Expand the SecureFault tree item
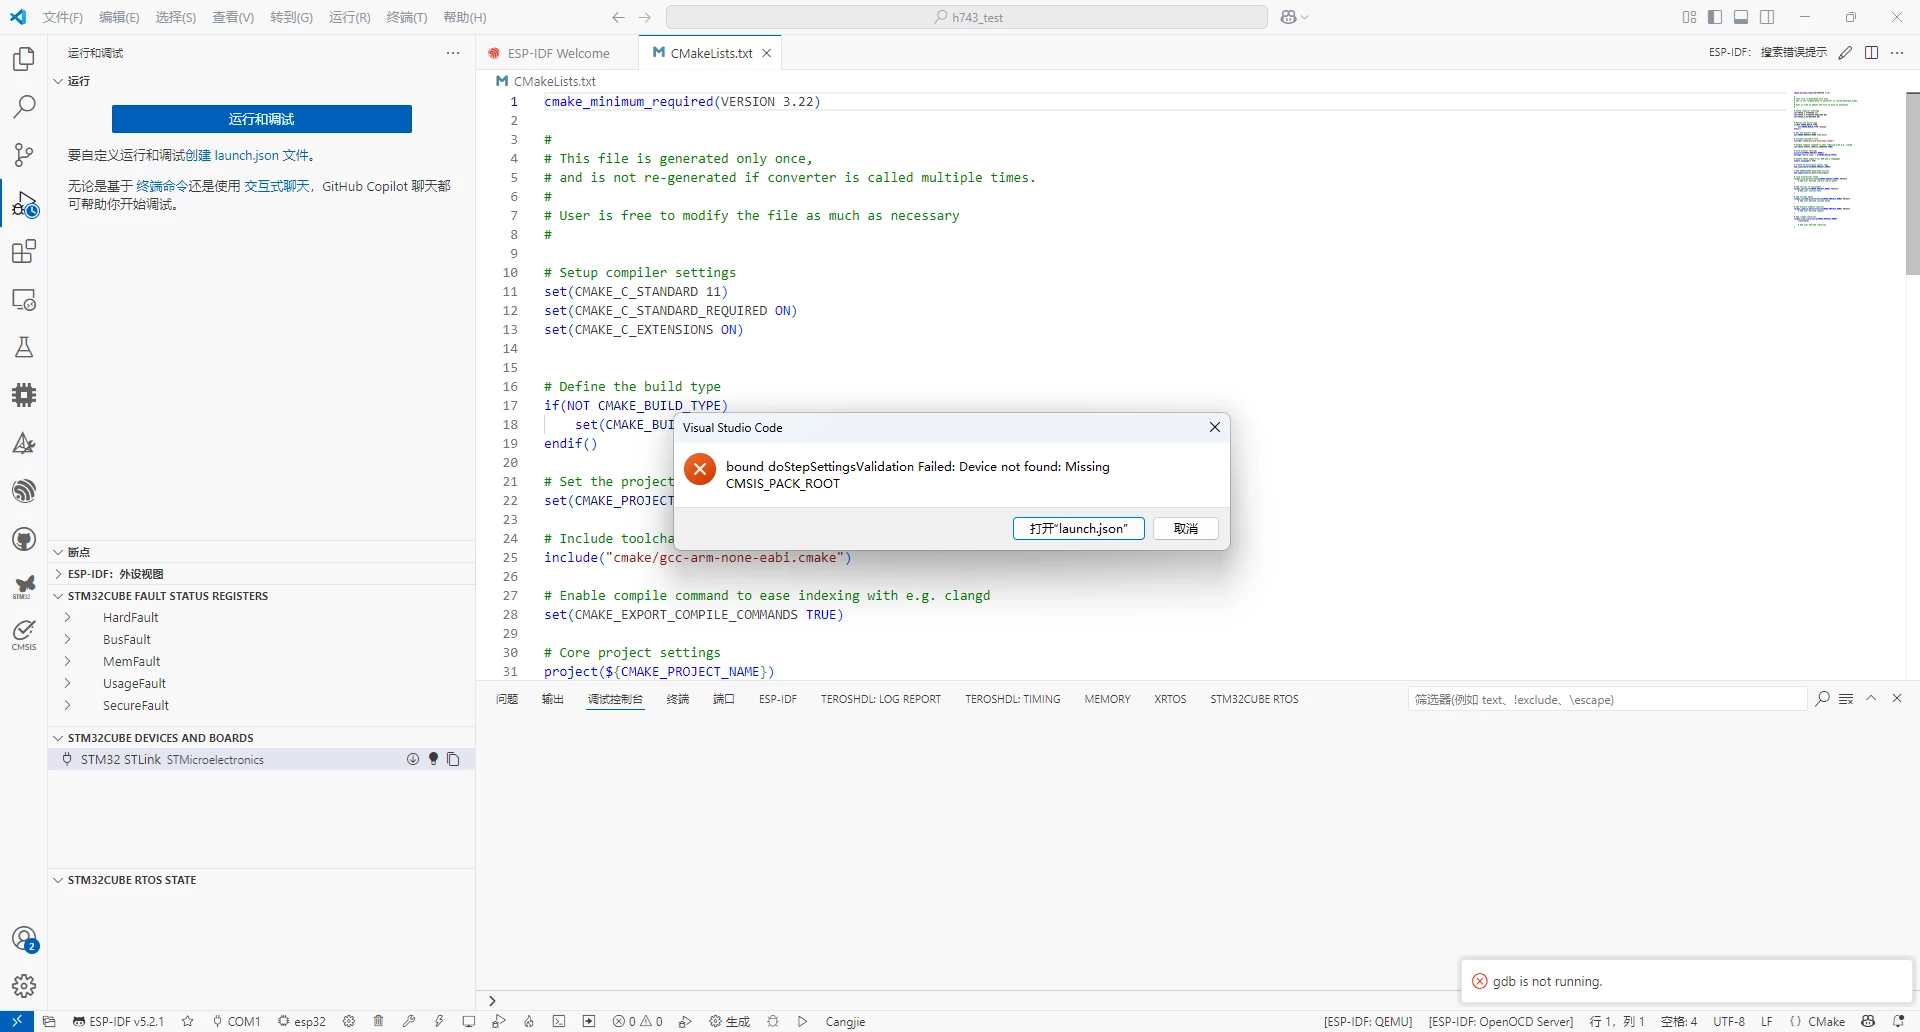The width and height of the screenshot is (1920, 1032). click(68, 706)
